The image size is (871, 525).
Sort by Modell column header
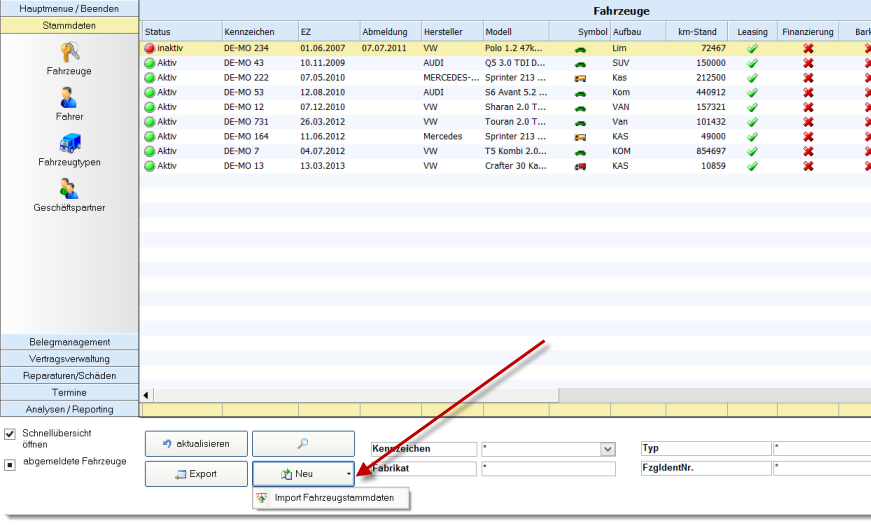pos(516,32)
